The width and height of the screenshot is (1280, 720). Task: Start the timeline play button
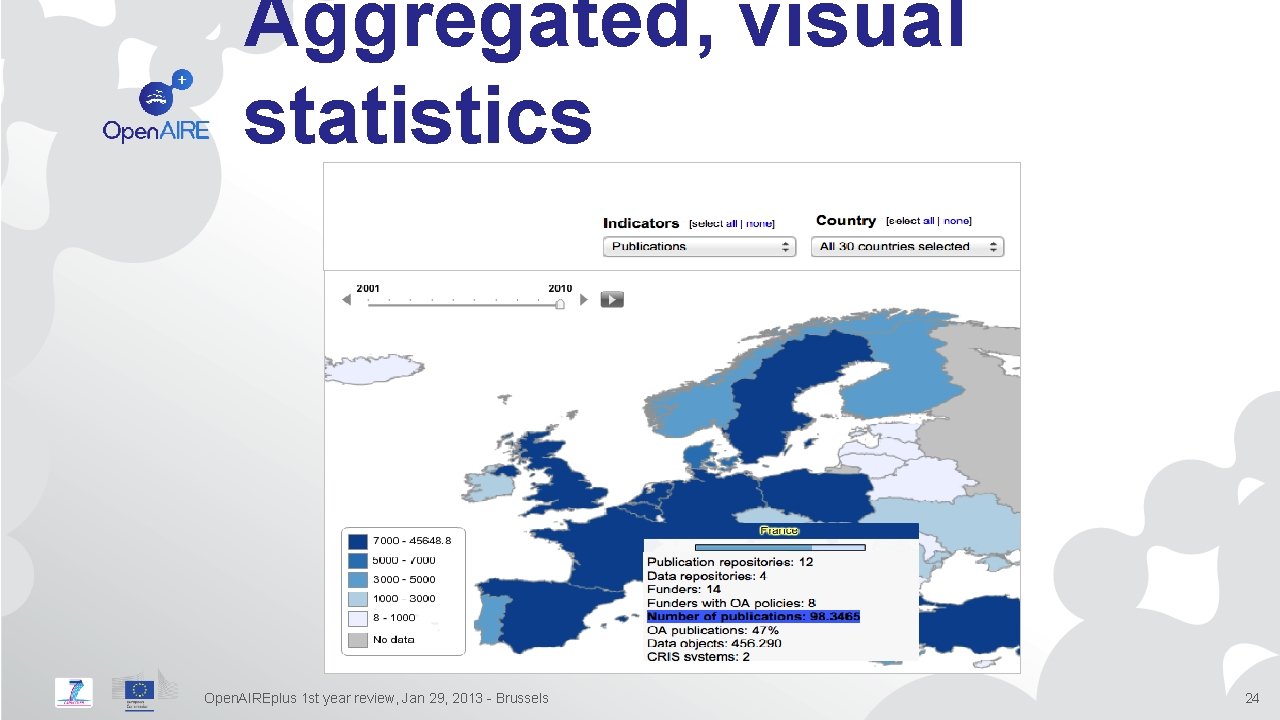pos(612,299)
